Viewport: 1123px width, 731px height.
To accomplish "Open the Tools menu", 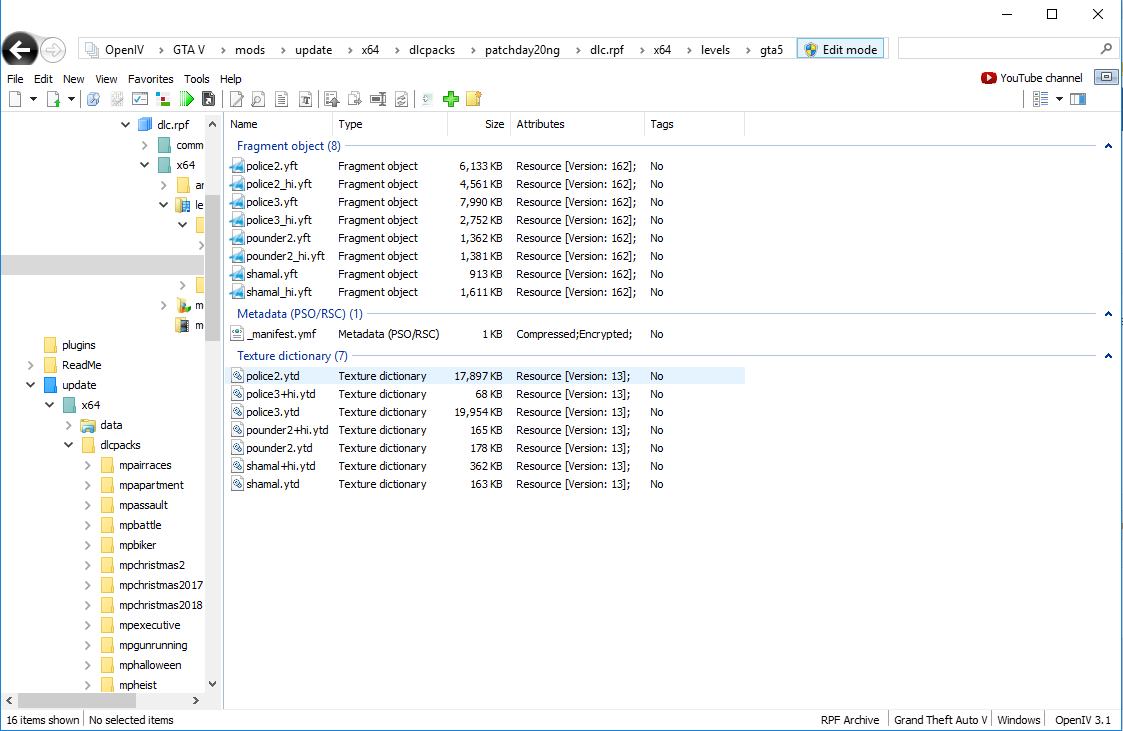I will point(196,79).
